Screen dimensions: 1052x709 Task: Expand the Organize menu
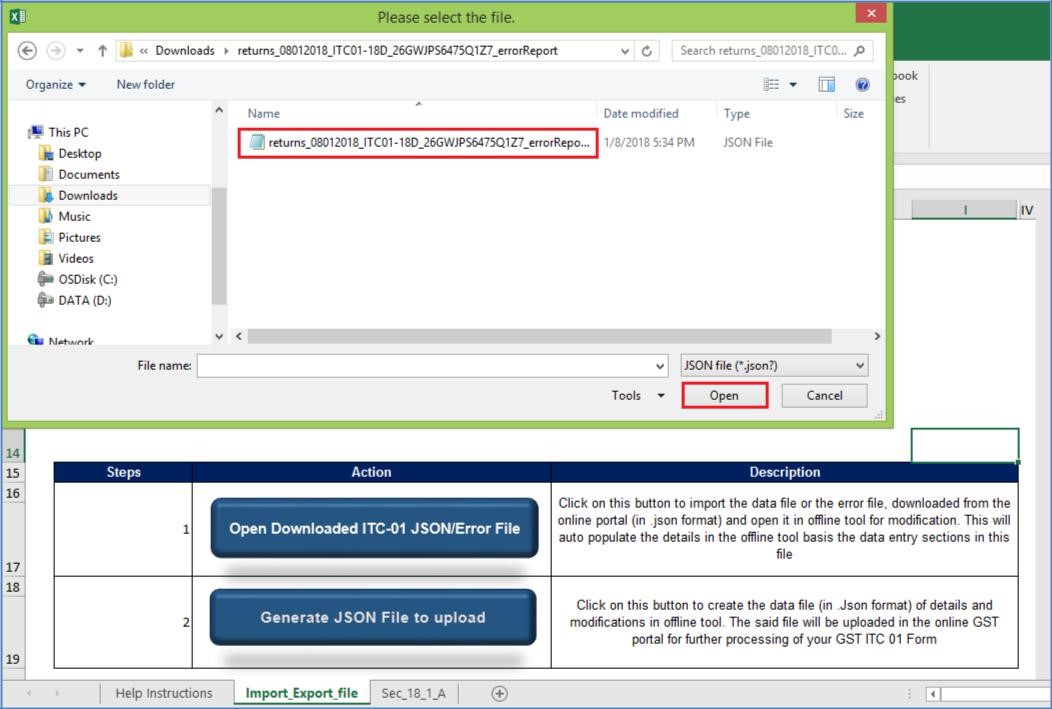pyautogui.click(x=54, y=84)
